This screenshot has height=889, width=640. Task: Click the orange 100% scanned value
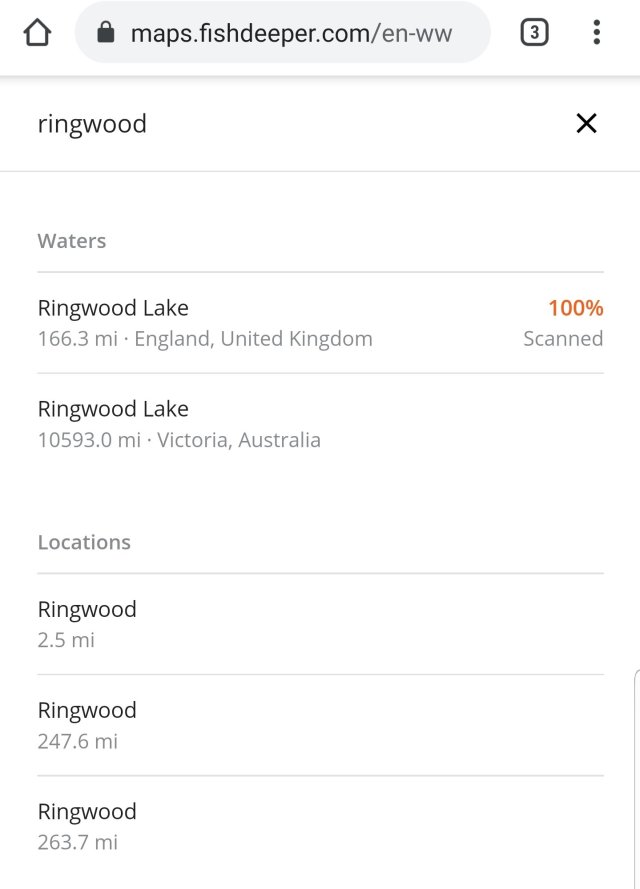pyautogui.click(x=575, y=308)
